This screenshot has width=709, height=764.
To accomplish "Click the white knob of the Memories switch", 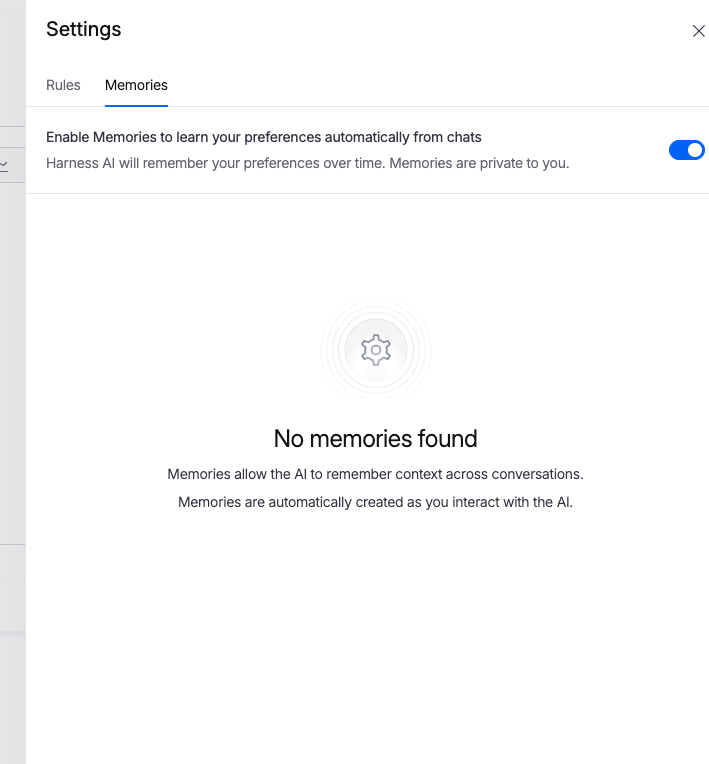I will click(695, 150).
